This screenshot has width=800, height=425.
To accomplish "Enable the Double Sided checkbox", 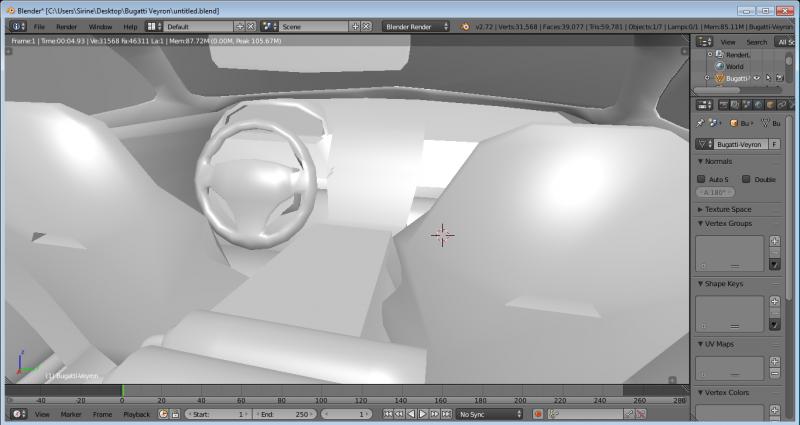I will point(746,179).
